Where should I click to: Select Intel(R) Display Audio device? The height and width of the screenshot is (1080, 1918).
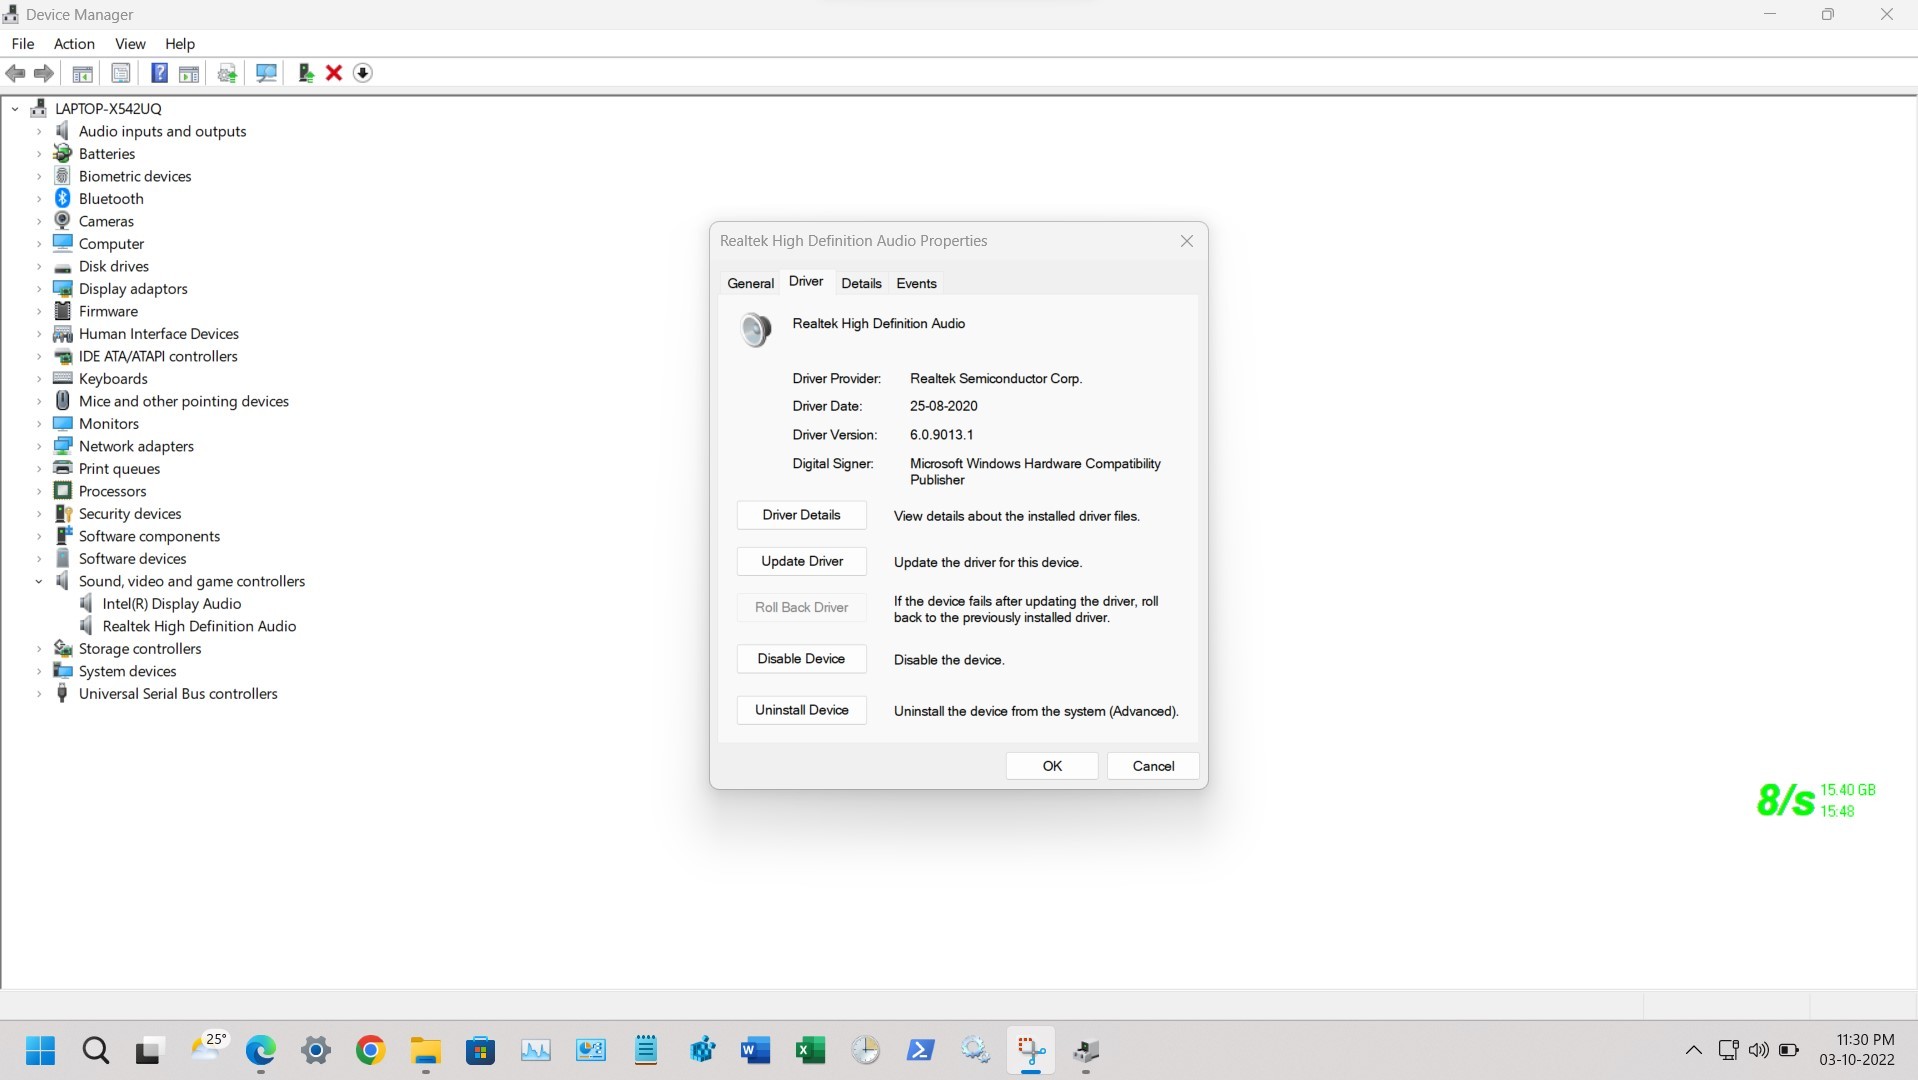coord(171,604)
